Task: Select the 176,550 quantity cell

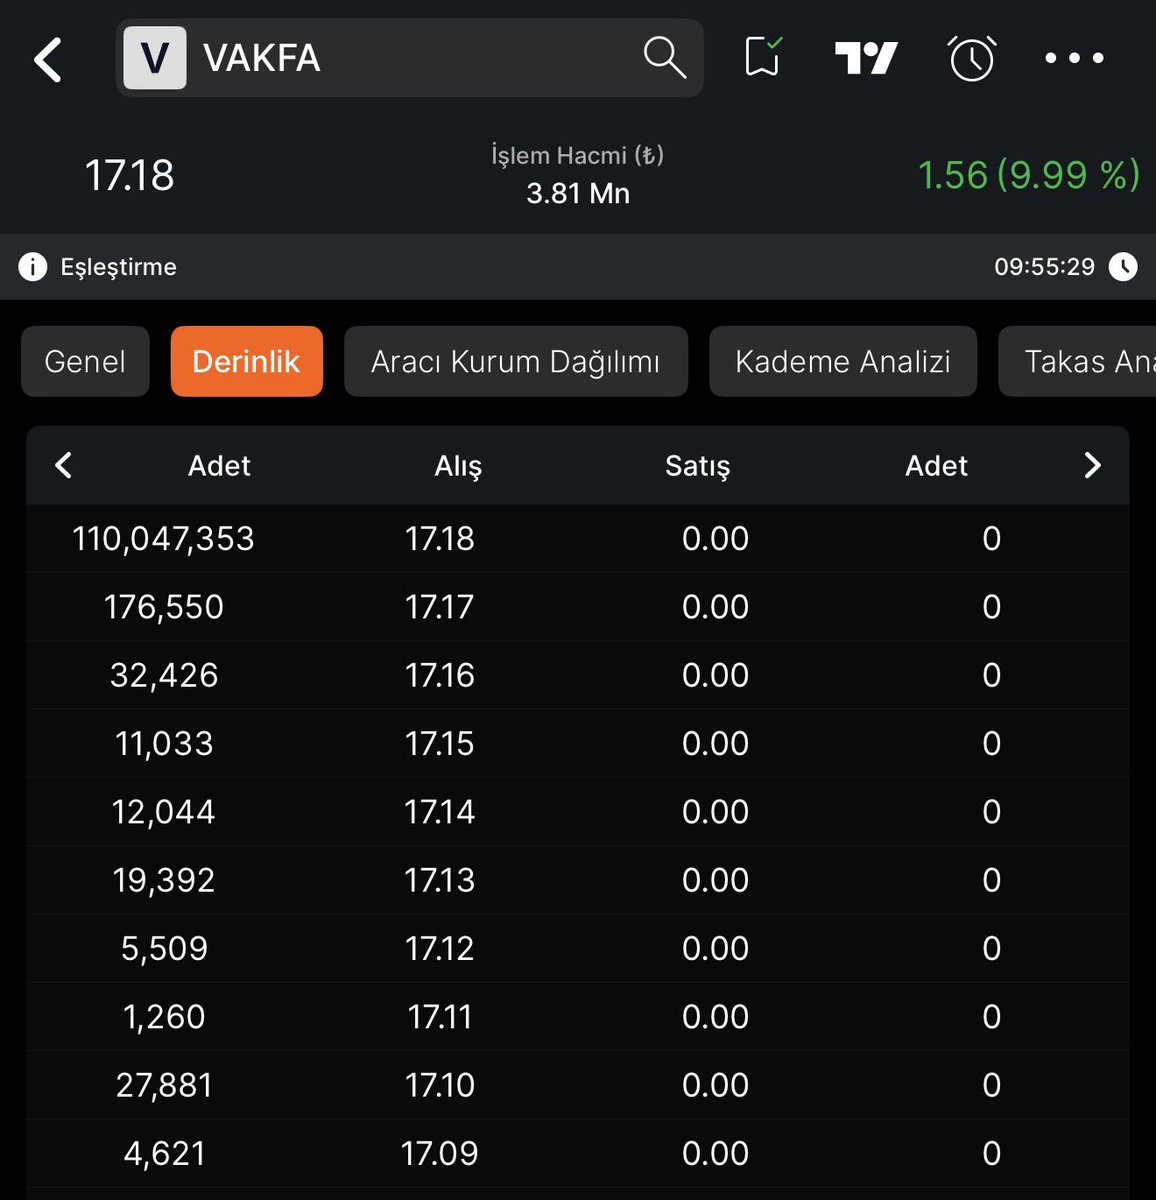Action: click(163, 607)
